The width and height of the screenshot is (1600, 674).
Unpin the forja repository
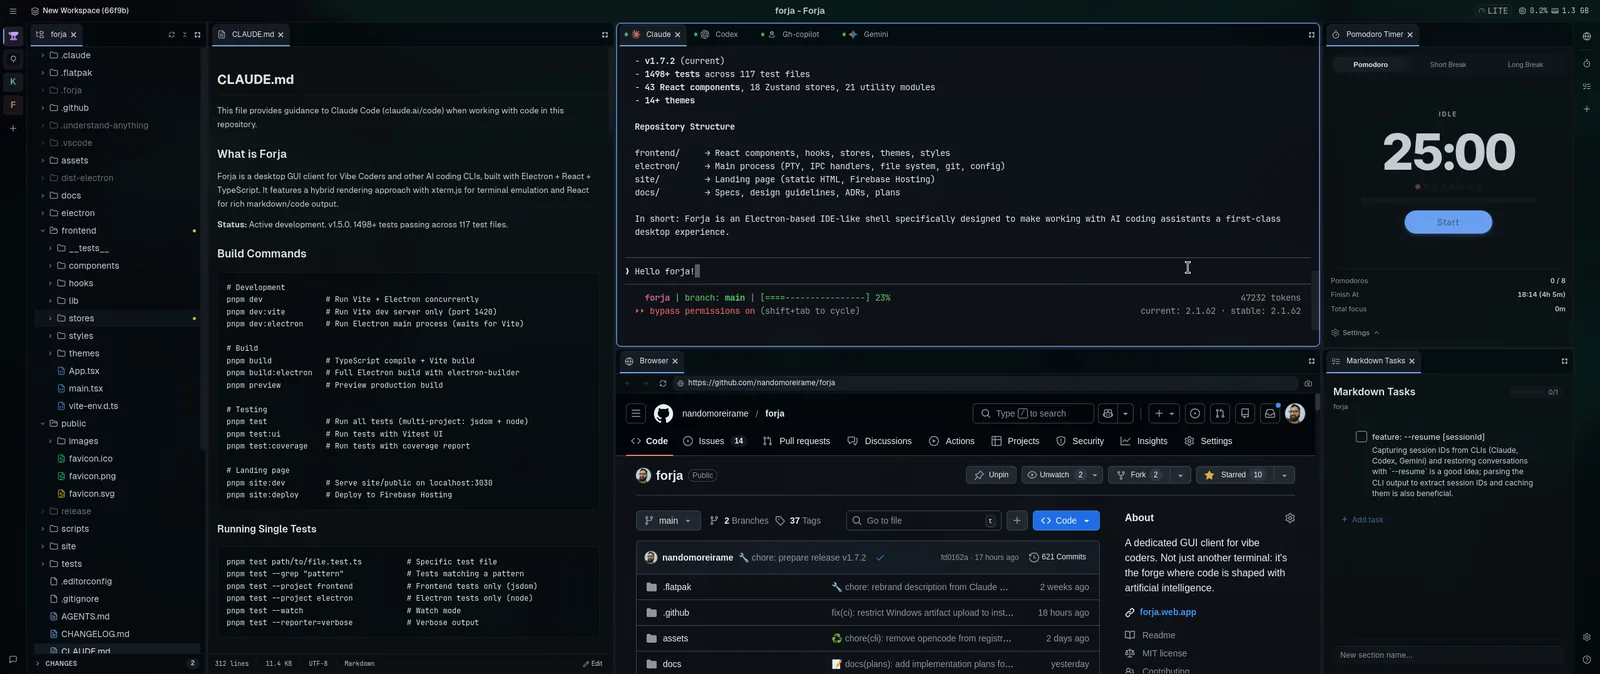click(x=991, y=475)
